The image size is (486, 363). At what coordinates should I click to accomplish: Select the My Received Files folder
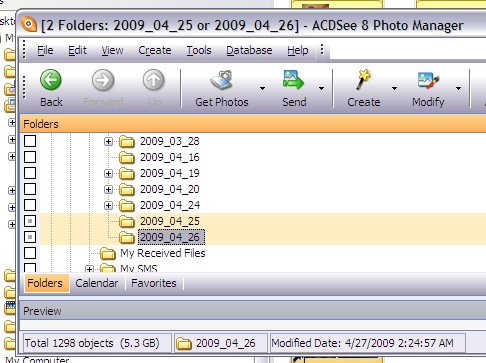point(163,253)
